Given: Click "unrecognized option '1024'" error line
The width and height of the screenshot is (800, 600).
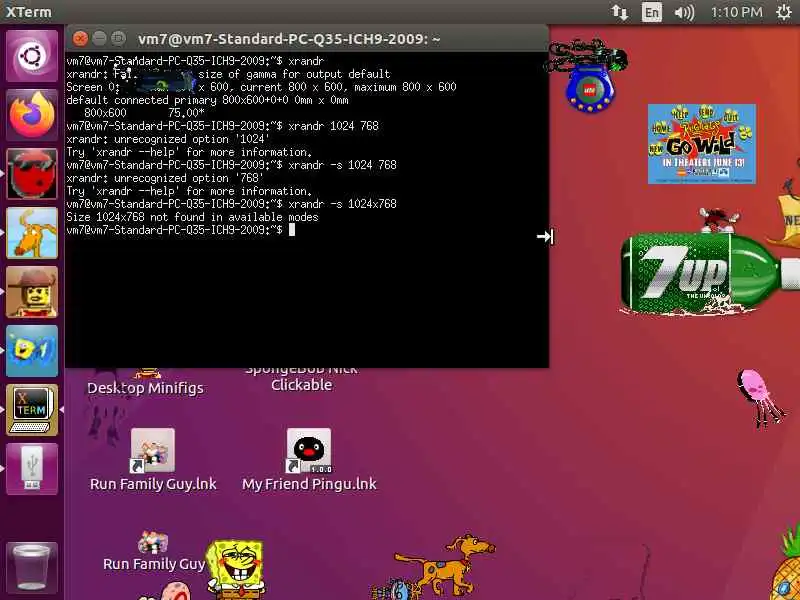Looking at the screenshot, I should 168,139.
